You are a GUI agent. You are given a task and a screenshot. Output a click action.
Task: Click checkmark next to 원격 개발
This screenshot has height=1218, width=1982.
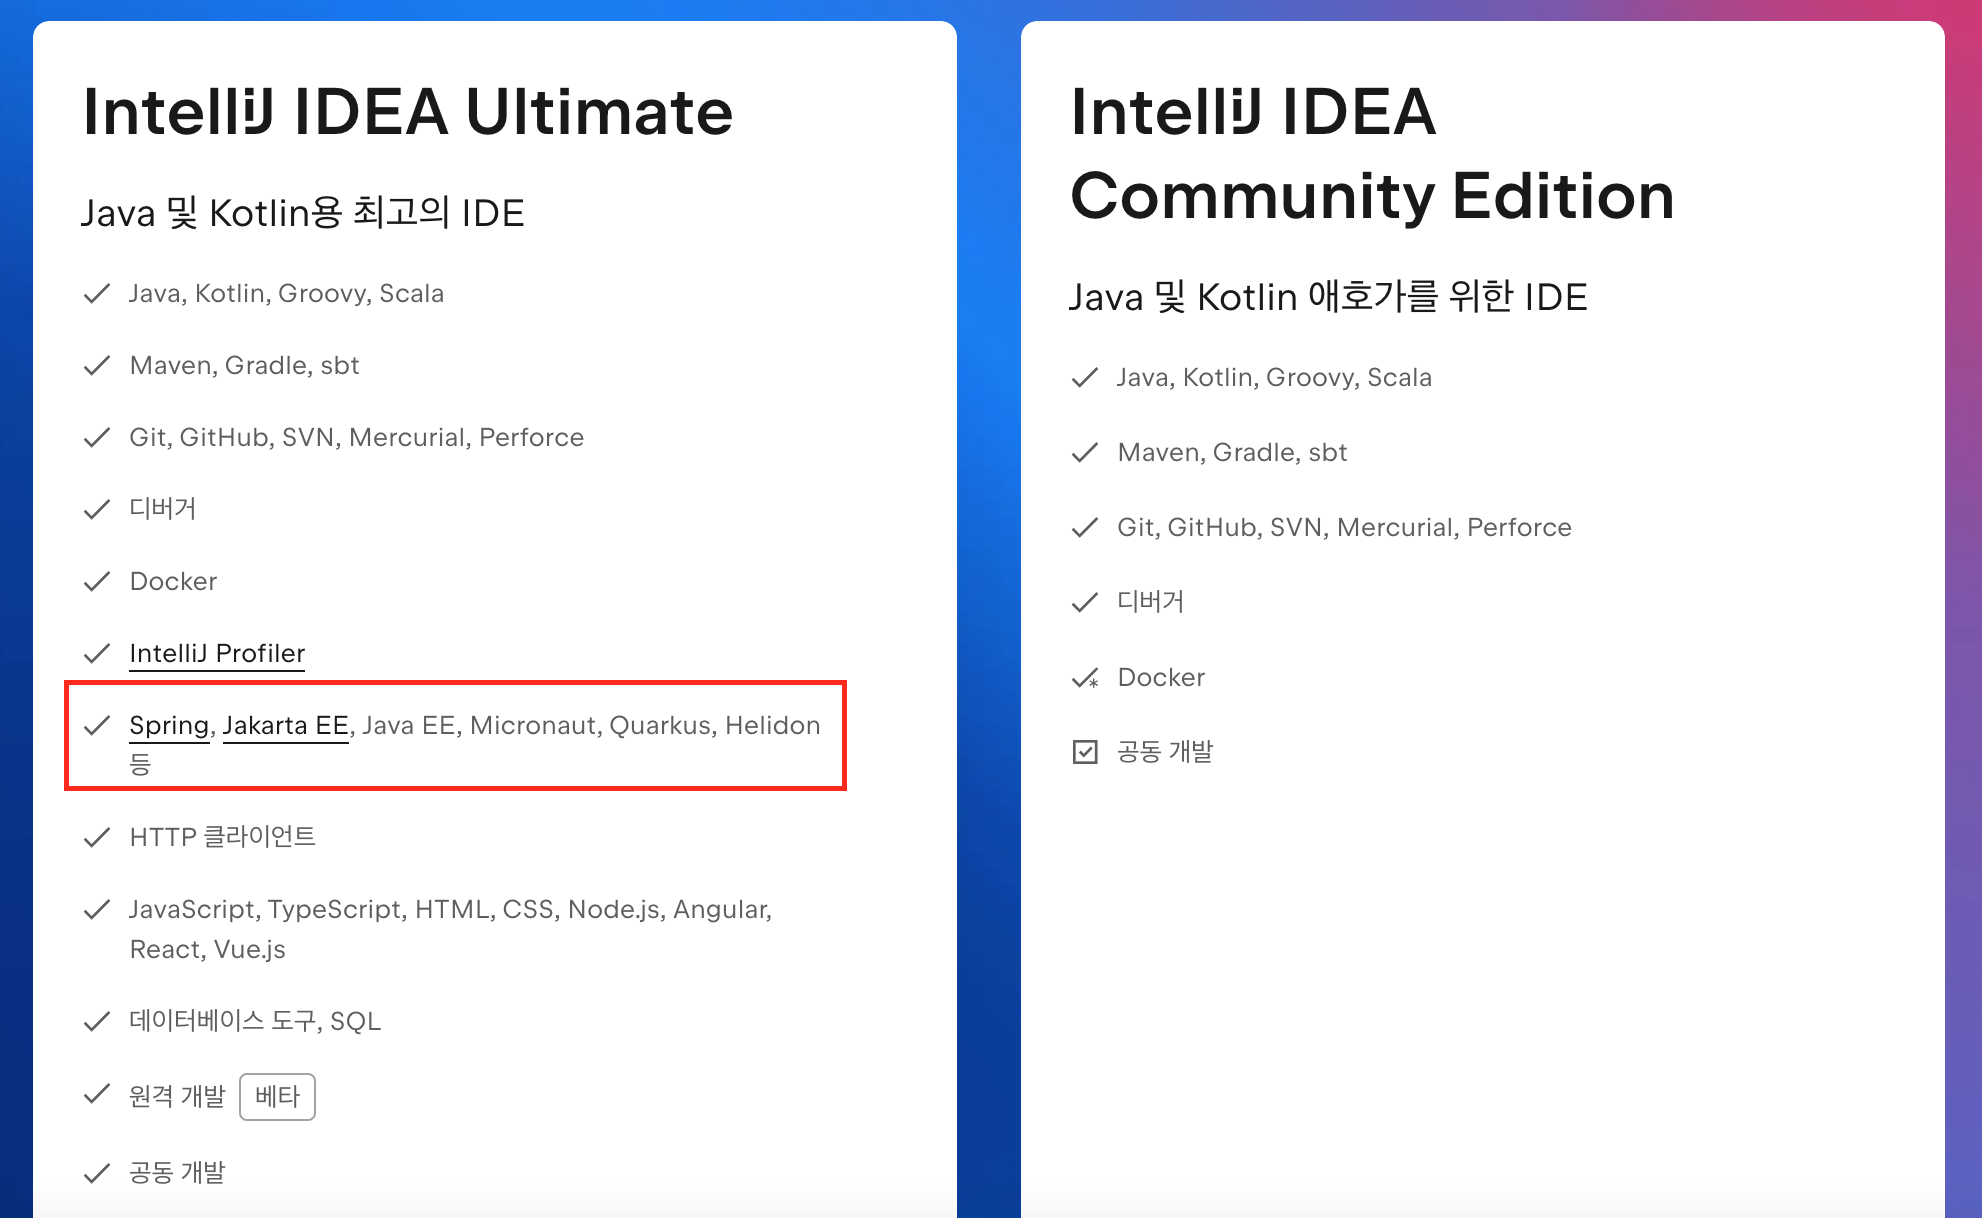tap(97, 1095)
